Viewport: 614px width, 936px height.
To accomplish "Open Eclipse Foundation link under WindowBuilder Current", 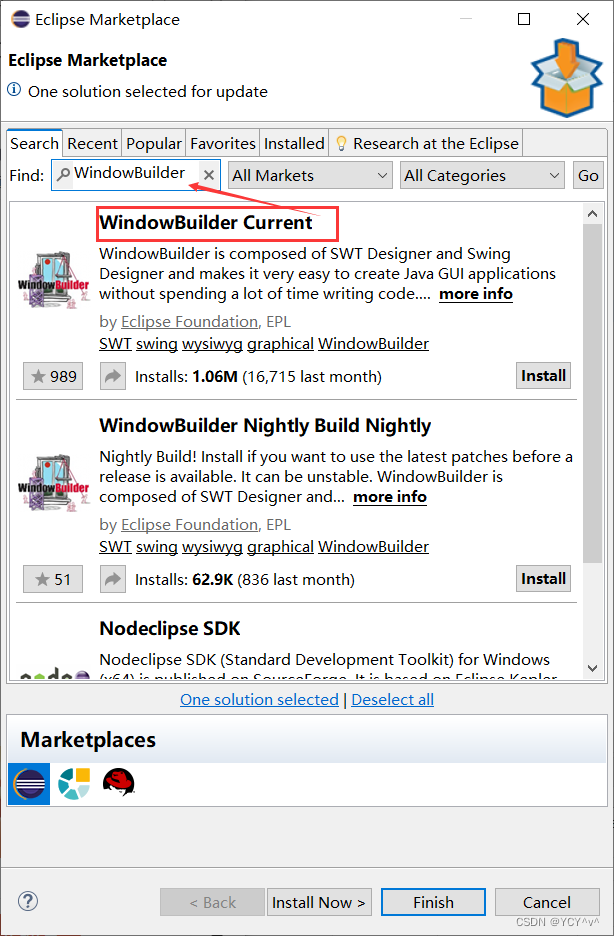I will pyautogui.click(x=189, y=322).
